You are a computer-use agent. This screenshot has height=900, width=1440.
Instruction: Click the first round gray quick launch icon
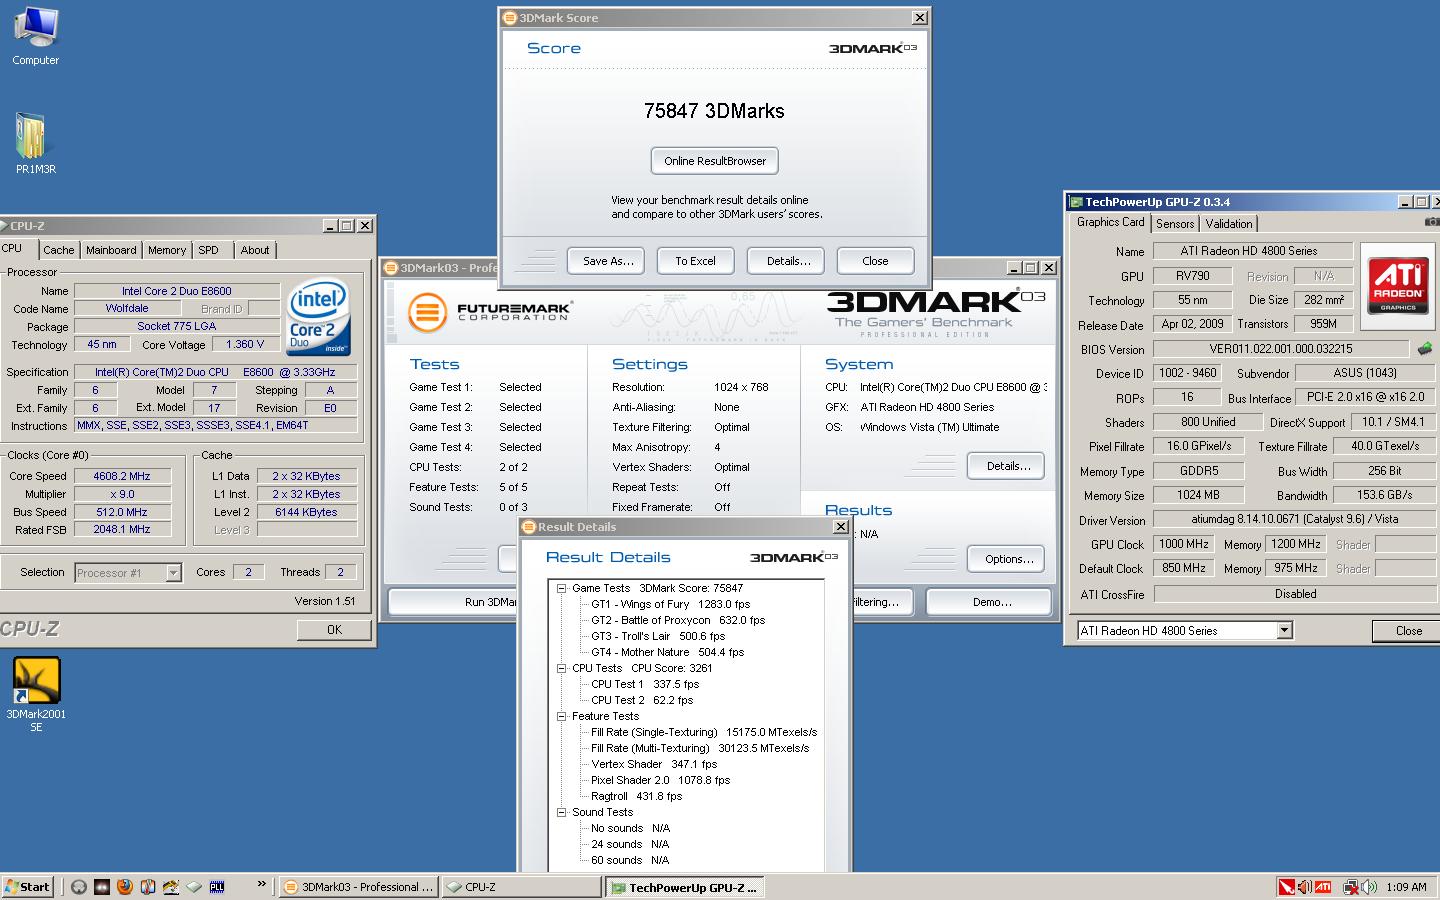pos(78,887)
